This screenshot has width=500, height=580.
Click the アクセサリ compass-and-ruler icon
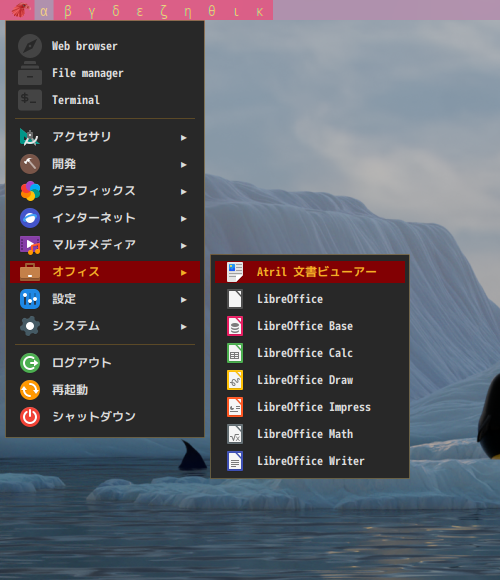pos(30,137)
